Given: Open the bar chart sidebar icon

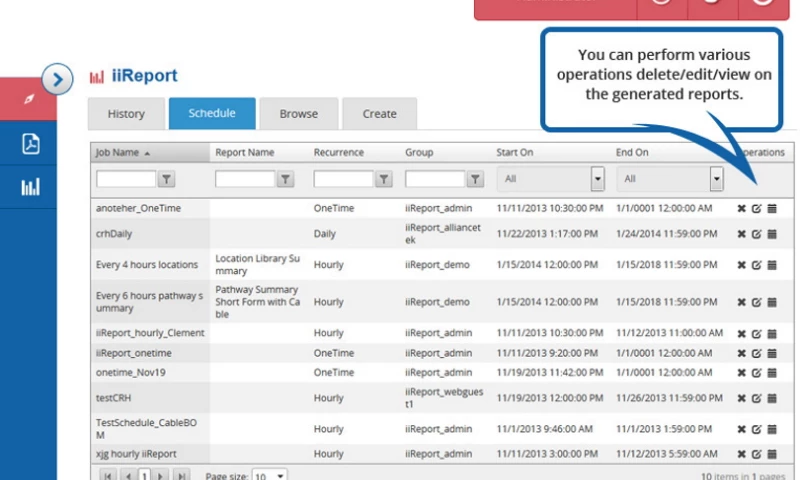Looking at the screenshot, I should (30, 187).
